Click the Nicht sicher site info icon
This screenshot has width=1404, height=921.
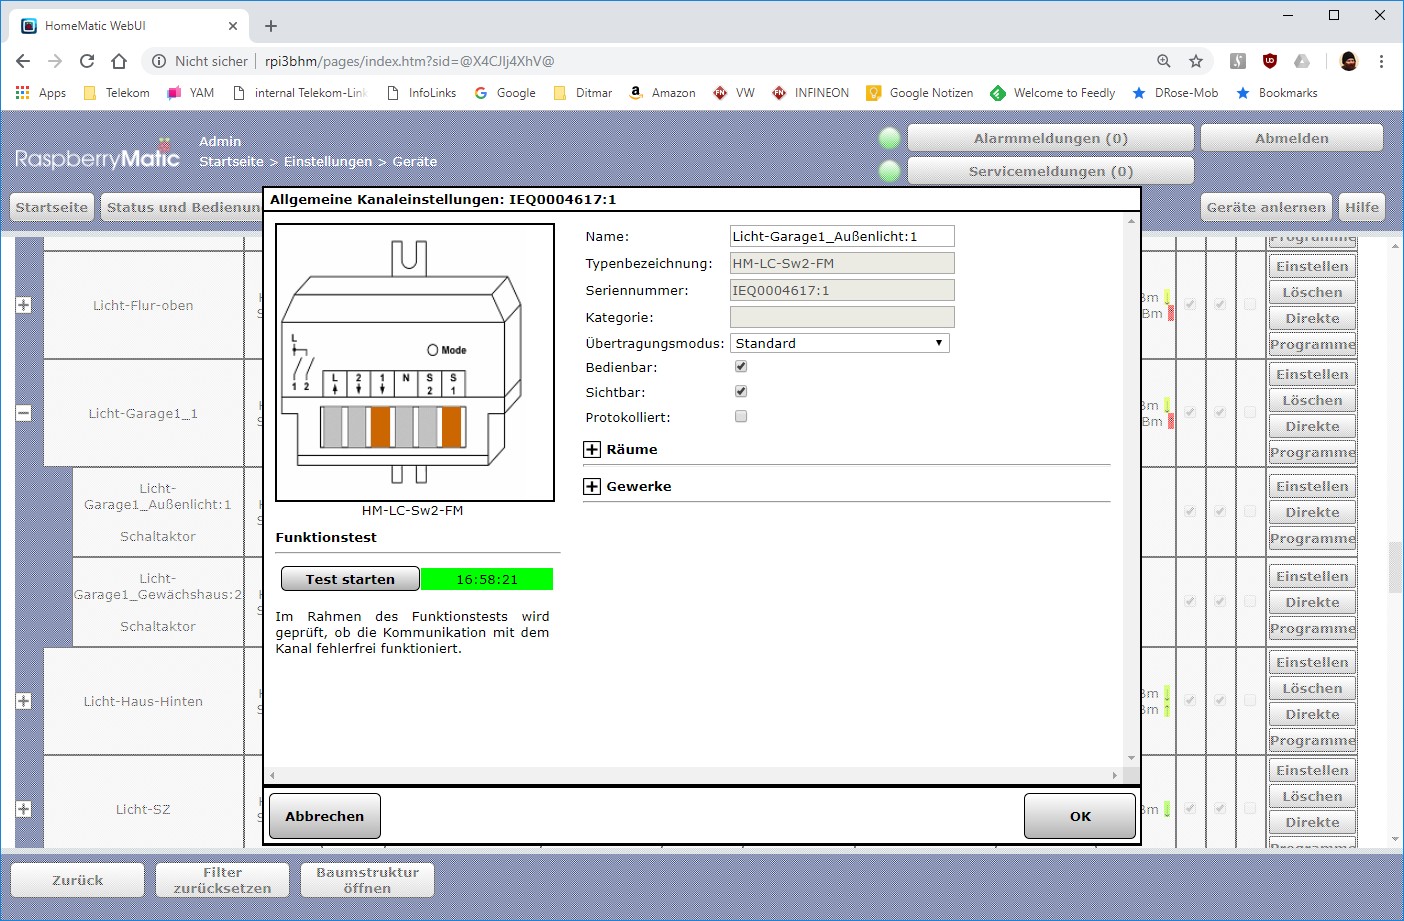158,61
